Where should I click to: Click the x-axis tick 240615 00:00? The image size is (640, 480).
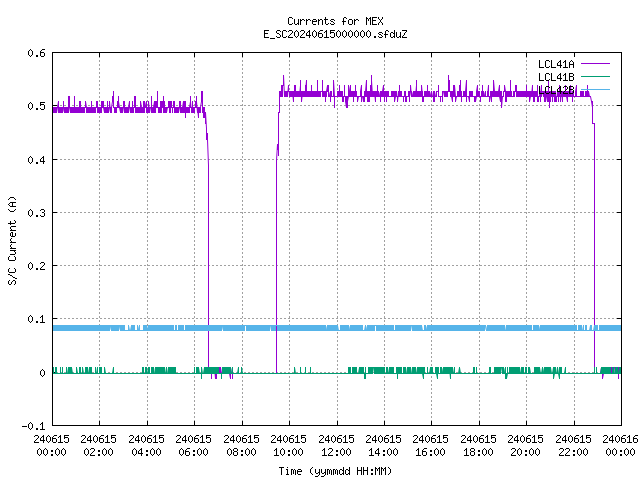click(51, 445)
